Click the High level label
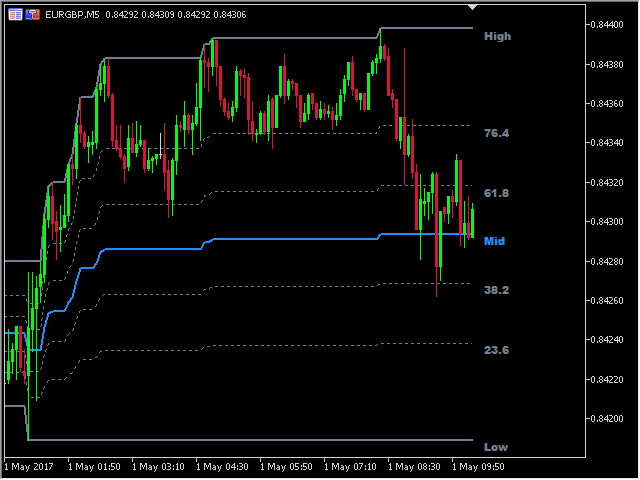 [497, 36]
